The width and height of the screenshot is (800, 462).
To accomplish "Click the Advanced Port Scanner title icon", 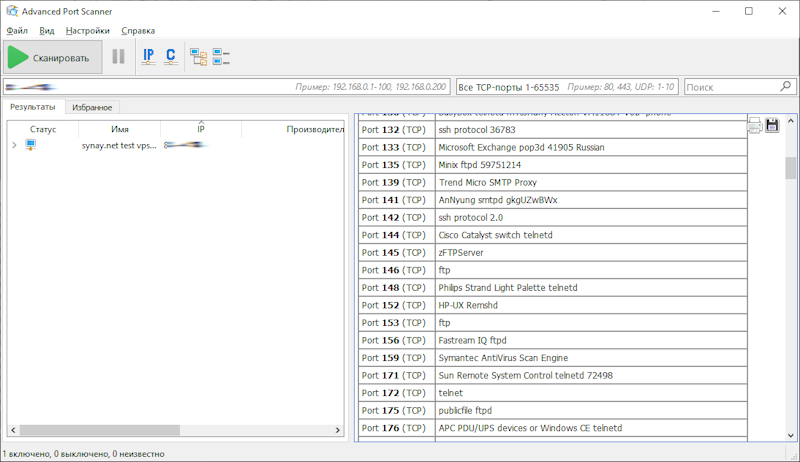I will point(12,11).
